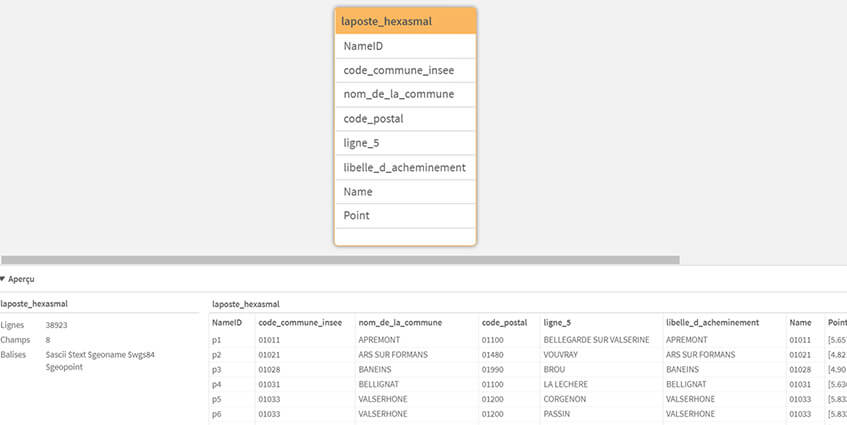The height and width of the screenshot is (425, 847).
Task: Click libelle_d_acheminement column header in preview
Action: [712, 322]
